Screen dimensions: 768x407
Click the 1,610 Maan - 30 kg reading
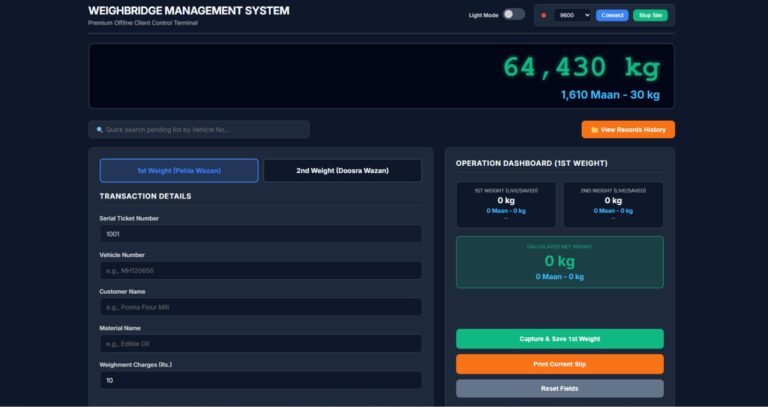click(x=610, y=95)
